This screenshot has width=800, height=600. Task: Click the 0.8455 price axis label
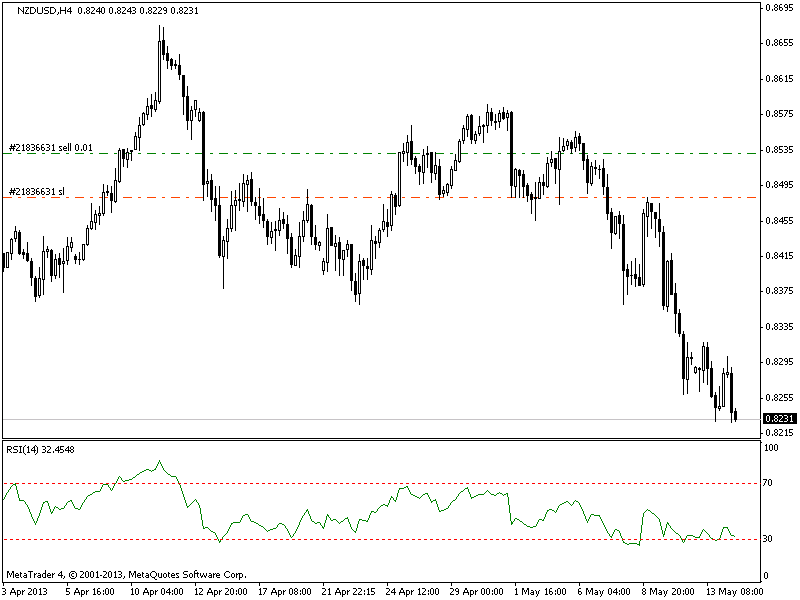click(x=780, y=220)
